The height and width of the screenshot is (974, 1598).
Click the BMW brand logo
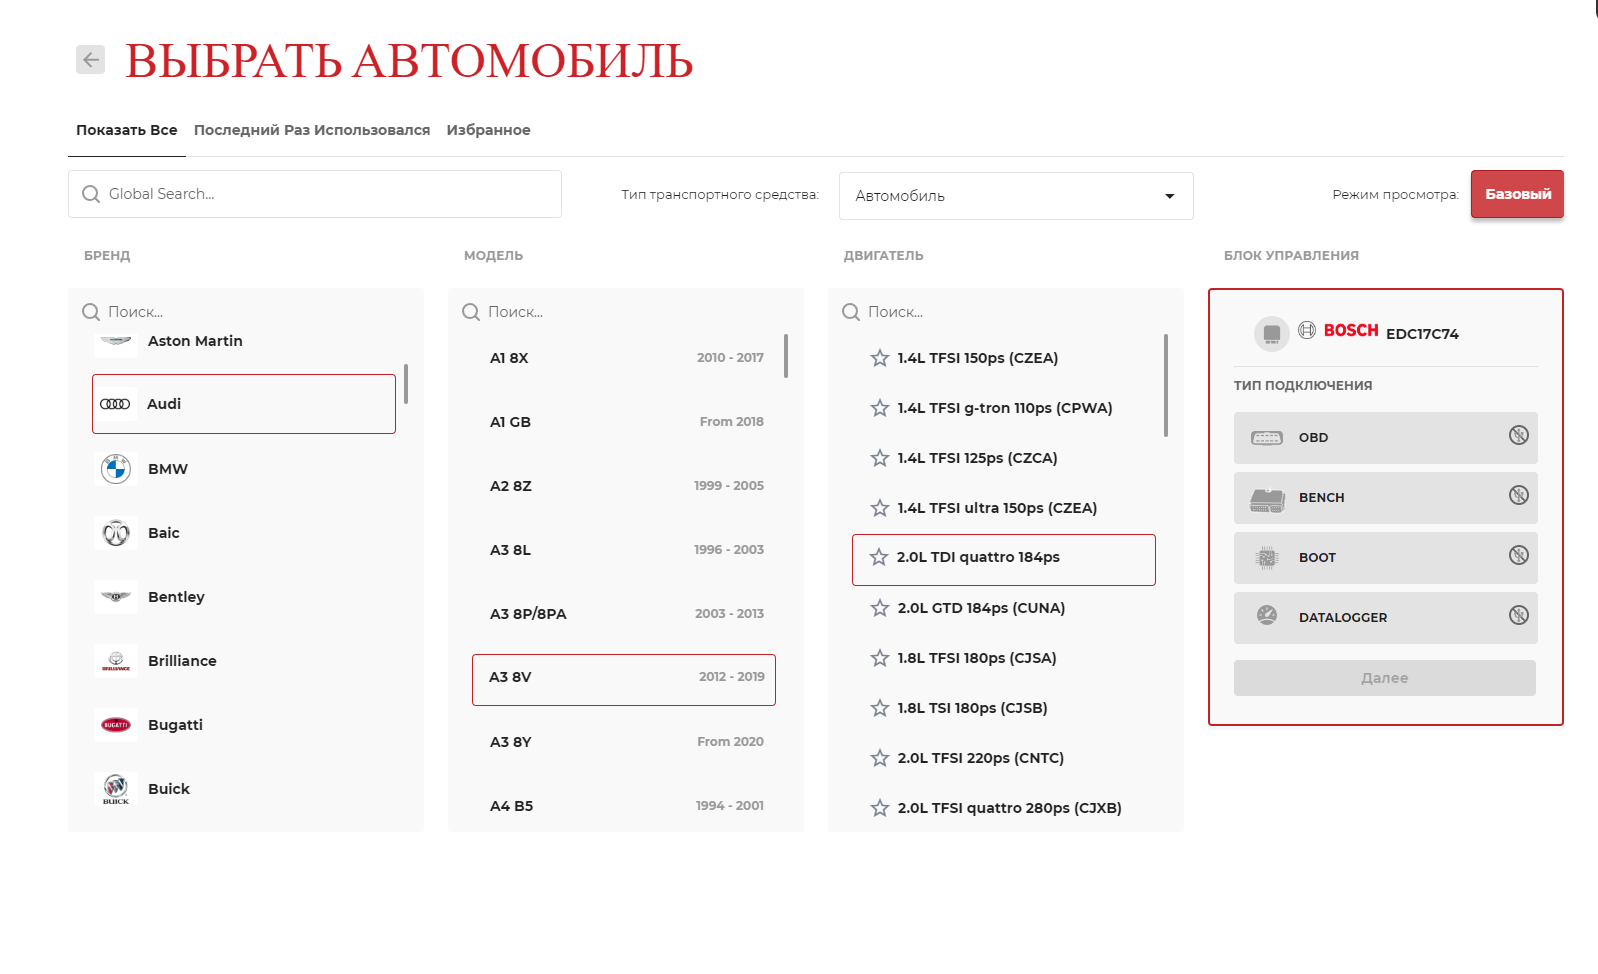coord(116,469)
